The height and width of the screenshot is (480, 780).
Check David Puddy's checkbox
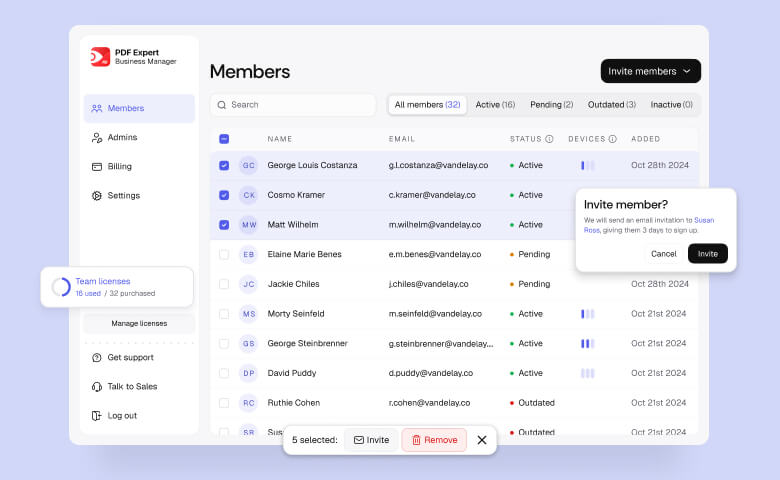tap(224, 373)
